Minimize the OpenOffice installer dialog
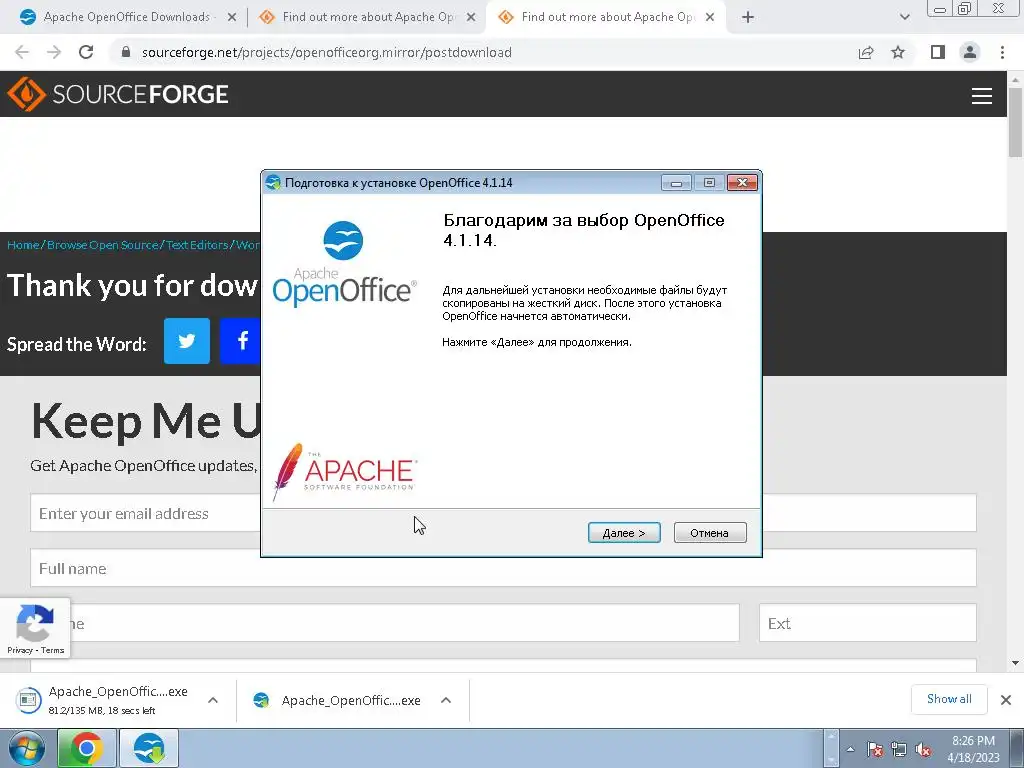 click(676, 183)
